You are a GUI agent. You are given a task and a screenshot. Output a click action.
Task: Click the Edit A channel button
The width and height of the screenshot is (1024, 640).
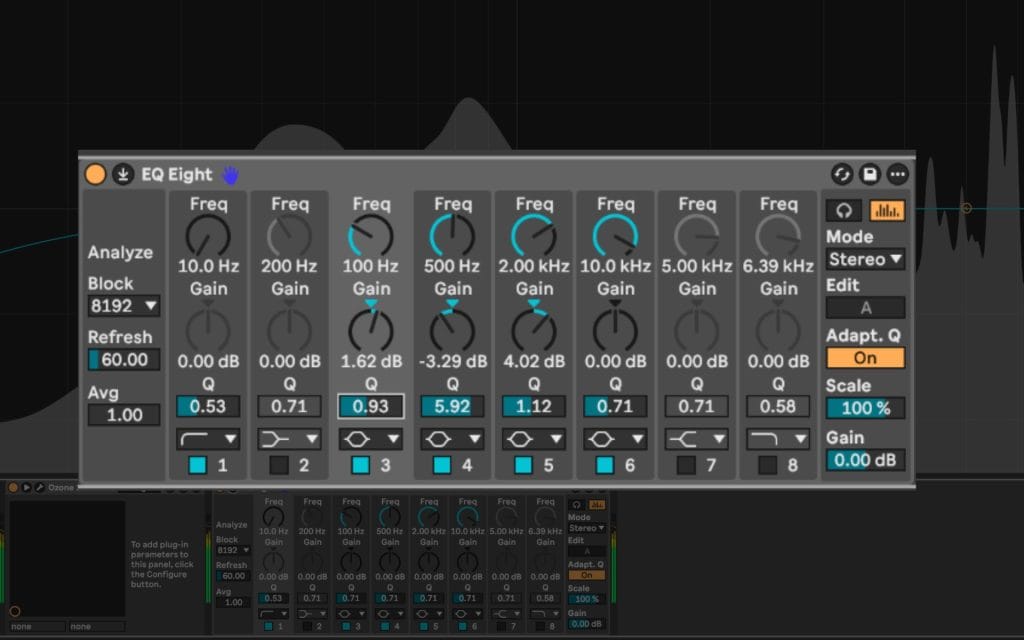pos(865,308)
